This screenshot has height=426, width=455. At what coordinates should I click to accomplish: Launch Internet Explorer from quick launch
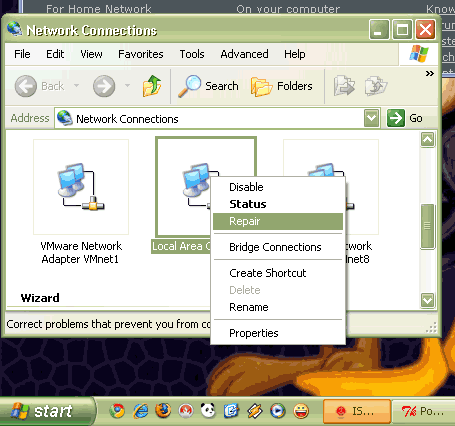141,411
